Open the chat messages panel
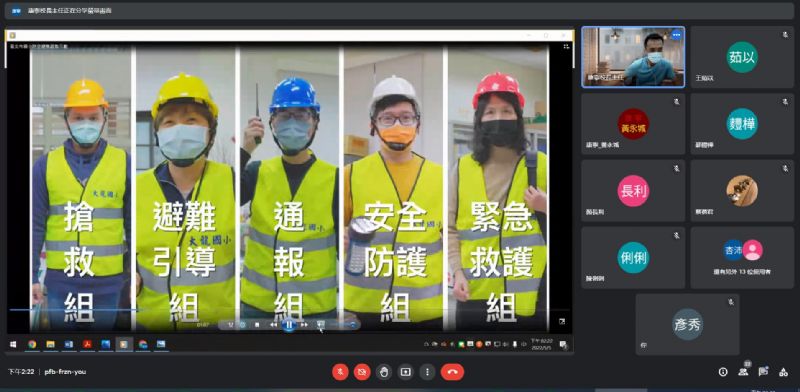The height and width of the screenshot is (392, 800). (x=763, y=372)
